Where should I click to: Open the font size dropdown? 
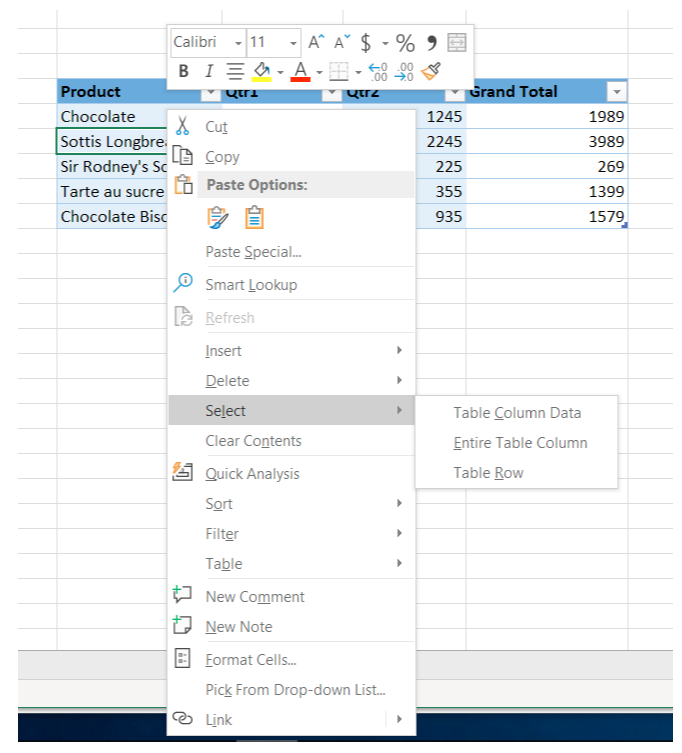(293, 43)
